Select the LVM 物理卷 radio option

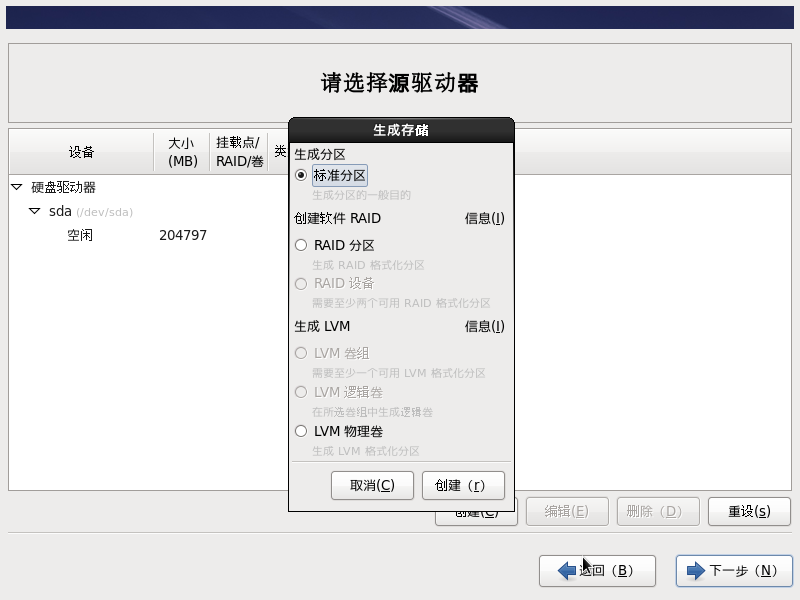pos(301,432)
